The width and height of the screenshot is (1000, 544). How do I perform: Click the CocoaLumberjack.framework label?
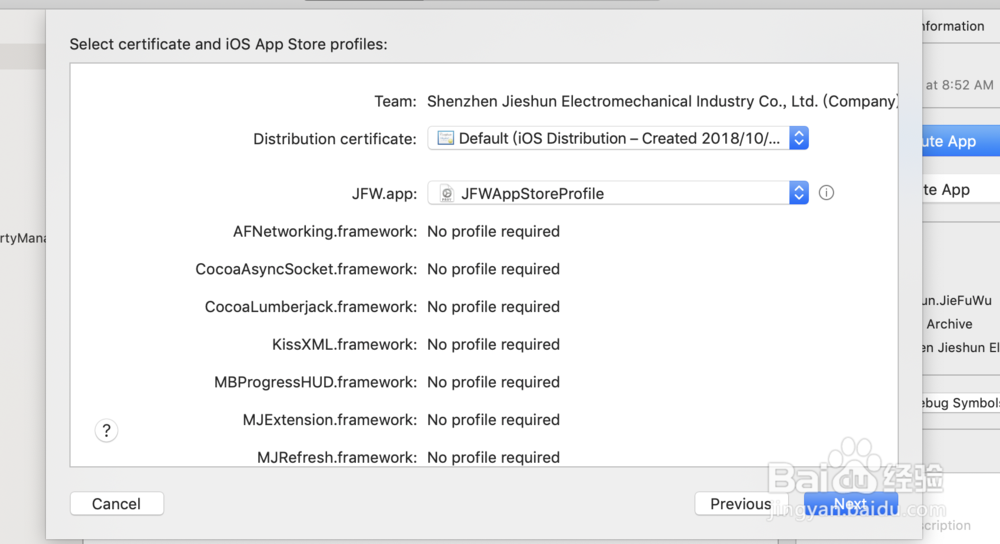tap(310, 307)
